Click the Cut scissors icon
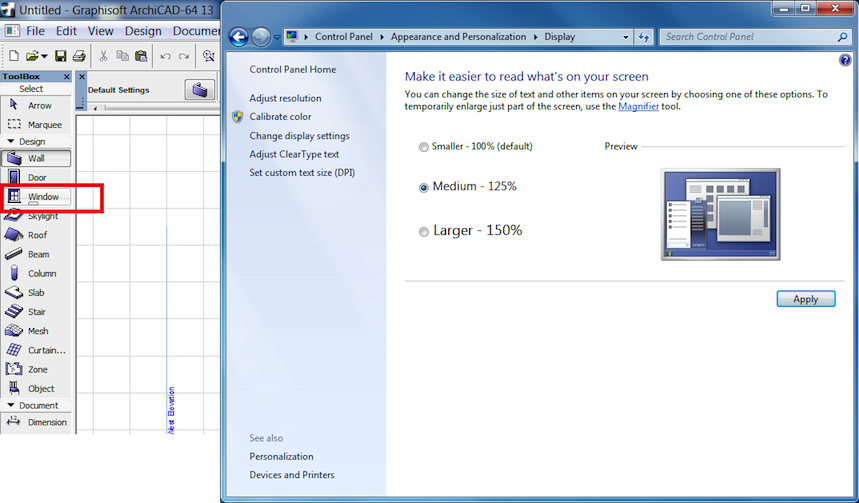This screenshot has width=859, height=503. [x=103, y=55]
